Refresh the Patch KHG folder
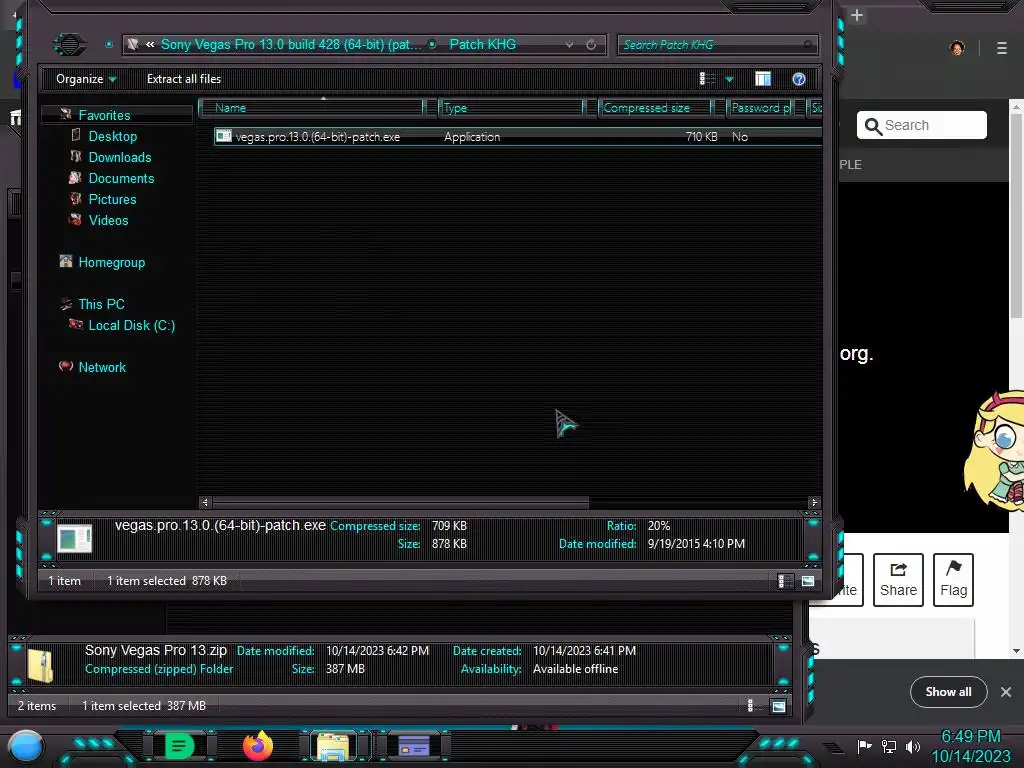This screenshot has height=768, width=1024. pyautogui.click(x=591, y=44)
